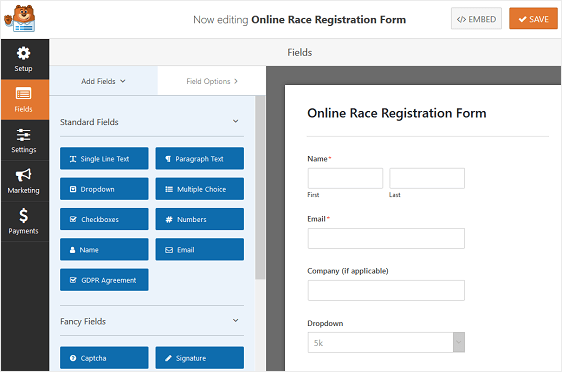Add a Checkboxes field
The width and height of the screenshot is (562, 372).
(x=104, y=219)
